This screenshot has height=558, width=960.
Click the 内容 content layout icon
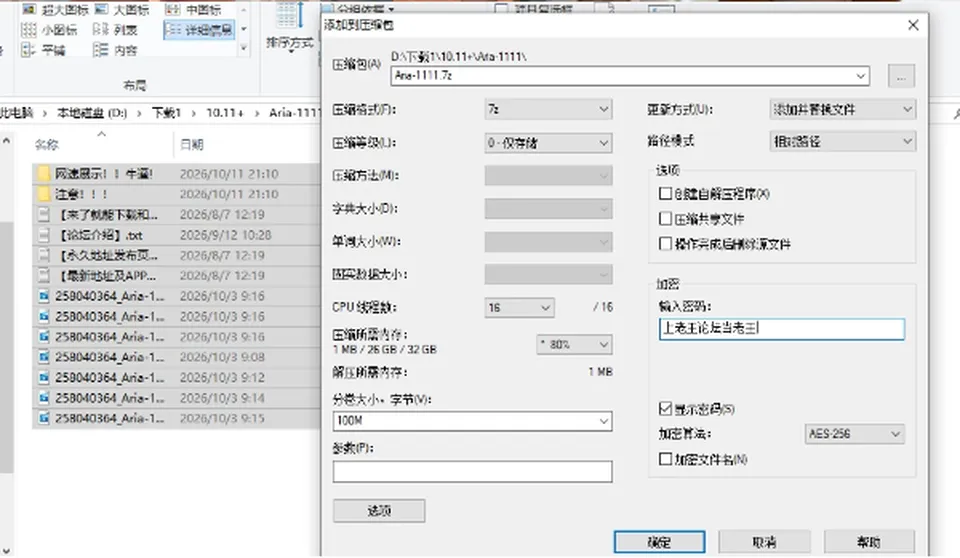[x=100, y=50]
